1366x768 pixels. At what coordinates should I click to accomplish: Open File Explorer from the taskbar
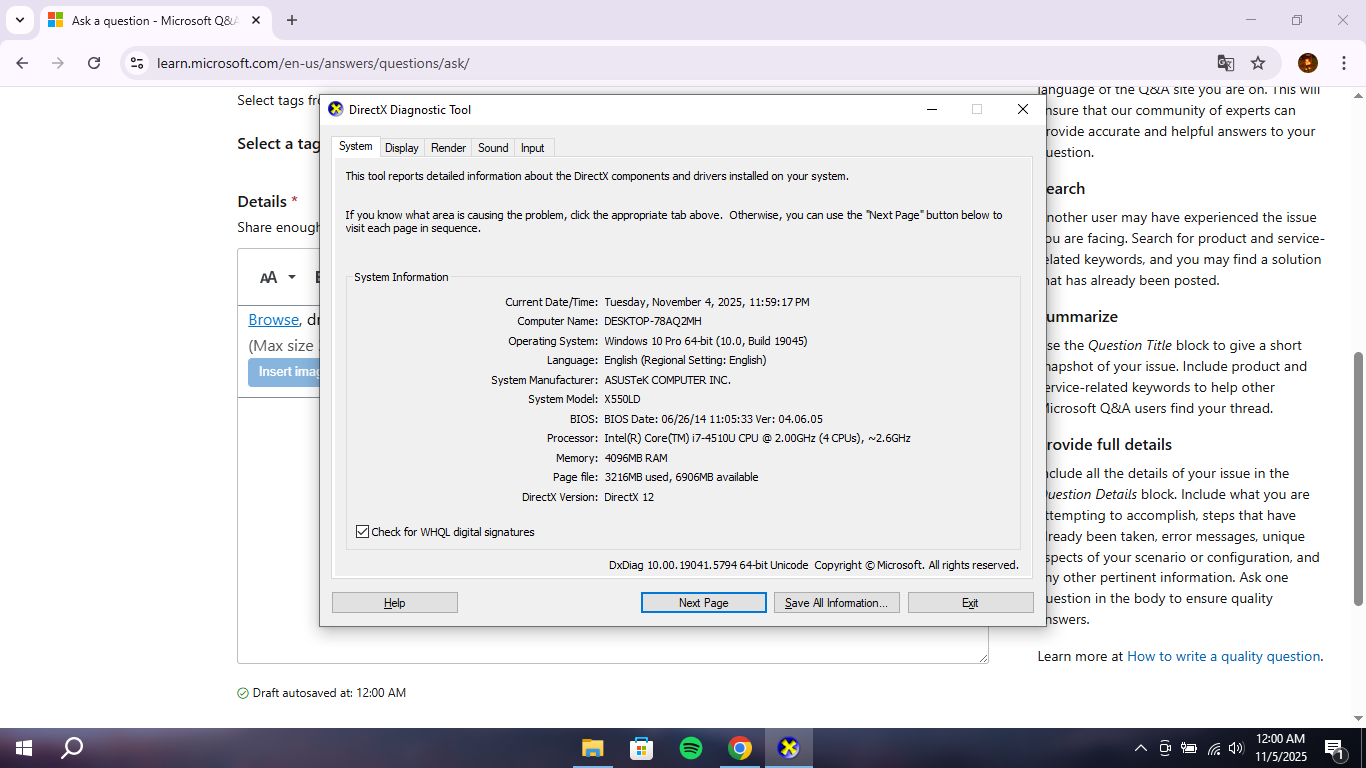coord(593,748)
